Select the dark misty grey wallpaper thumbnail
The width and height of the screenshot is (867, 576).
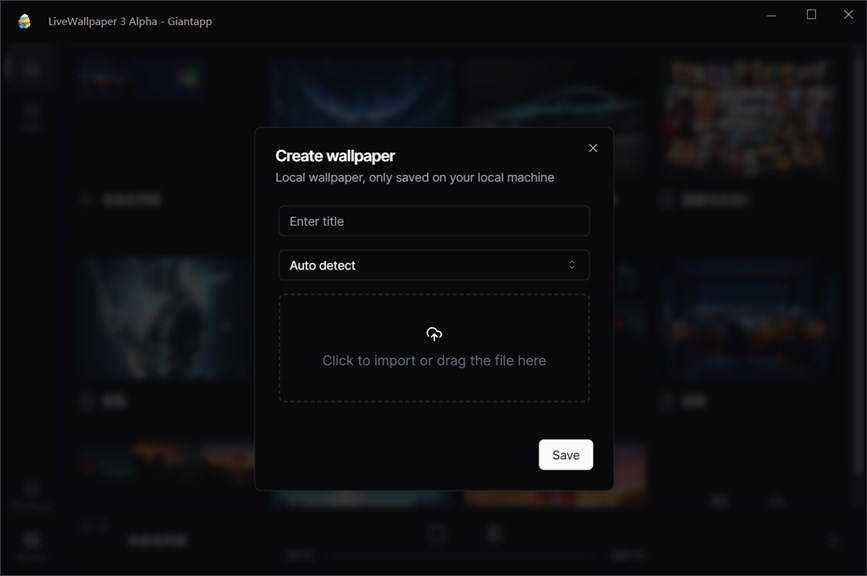pos(166,320)
